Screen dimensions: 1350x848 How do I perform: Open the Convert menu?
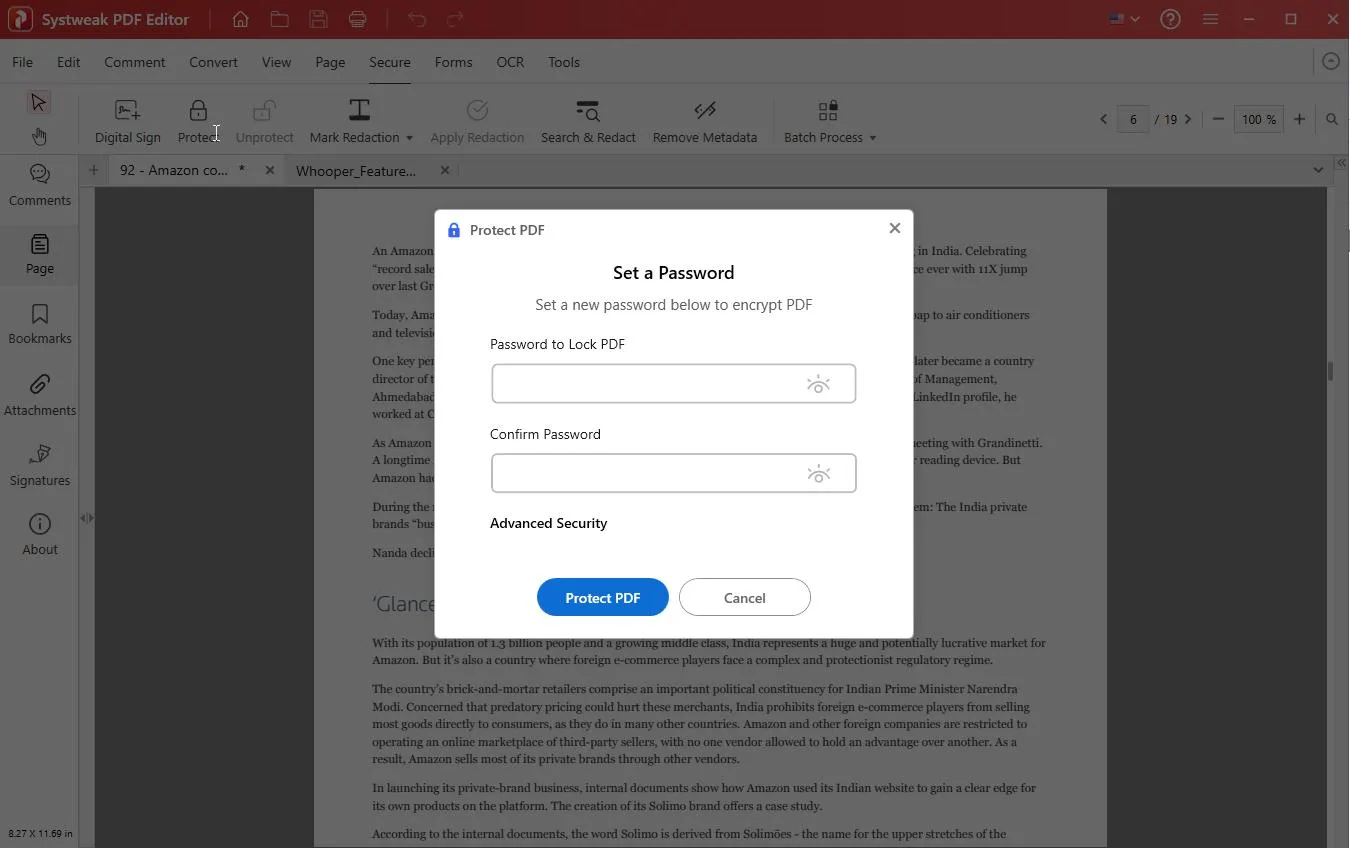coord(213,62)
